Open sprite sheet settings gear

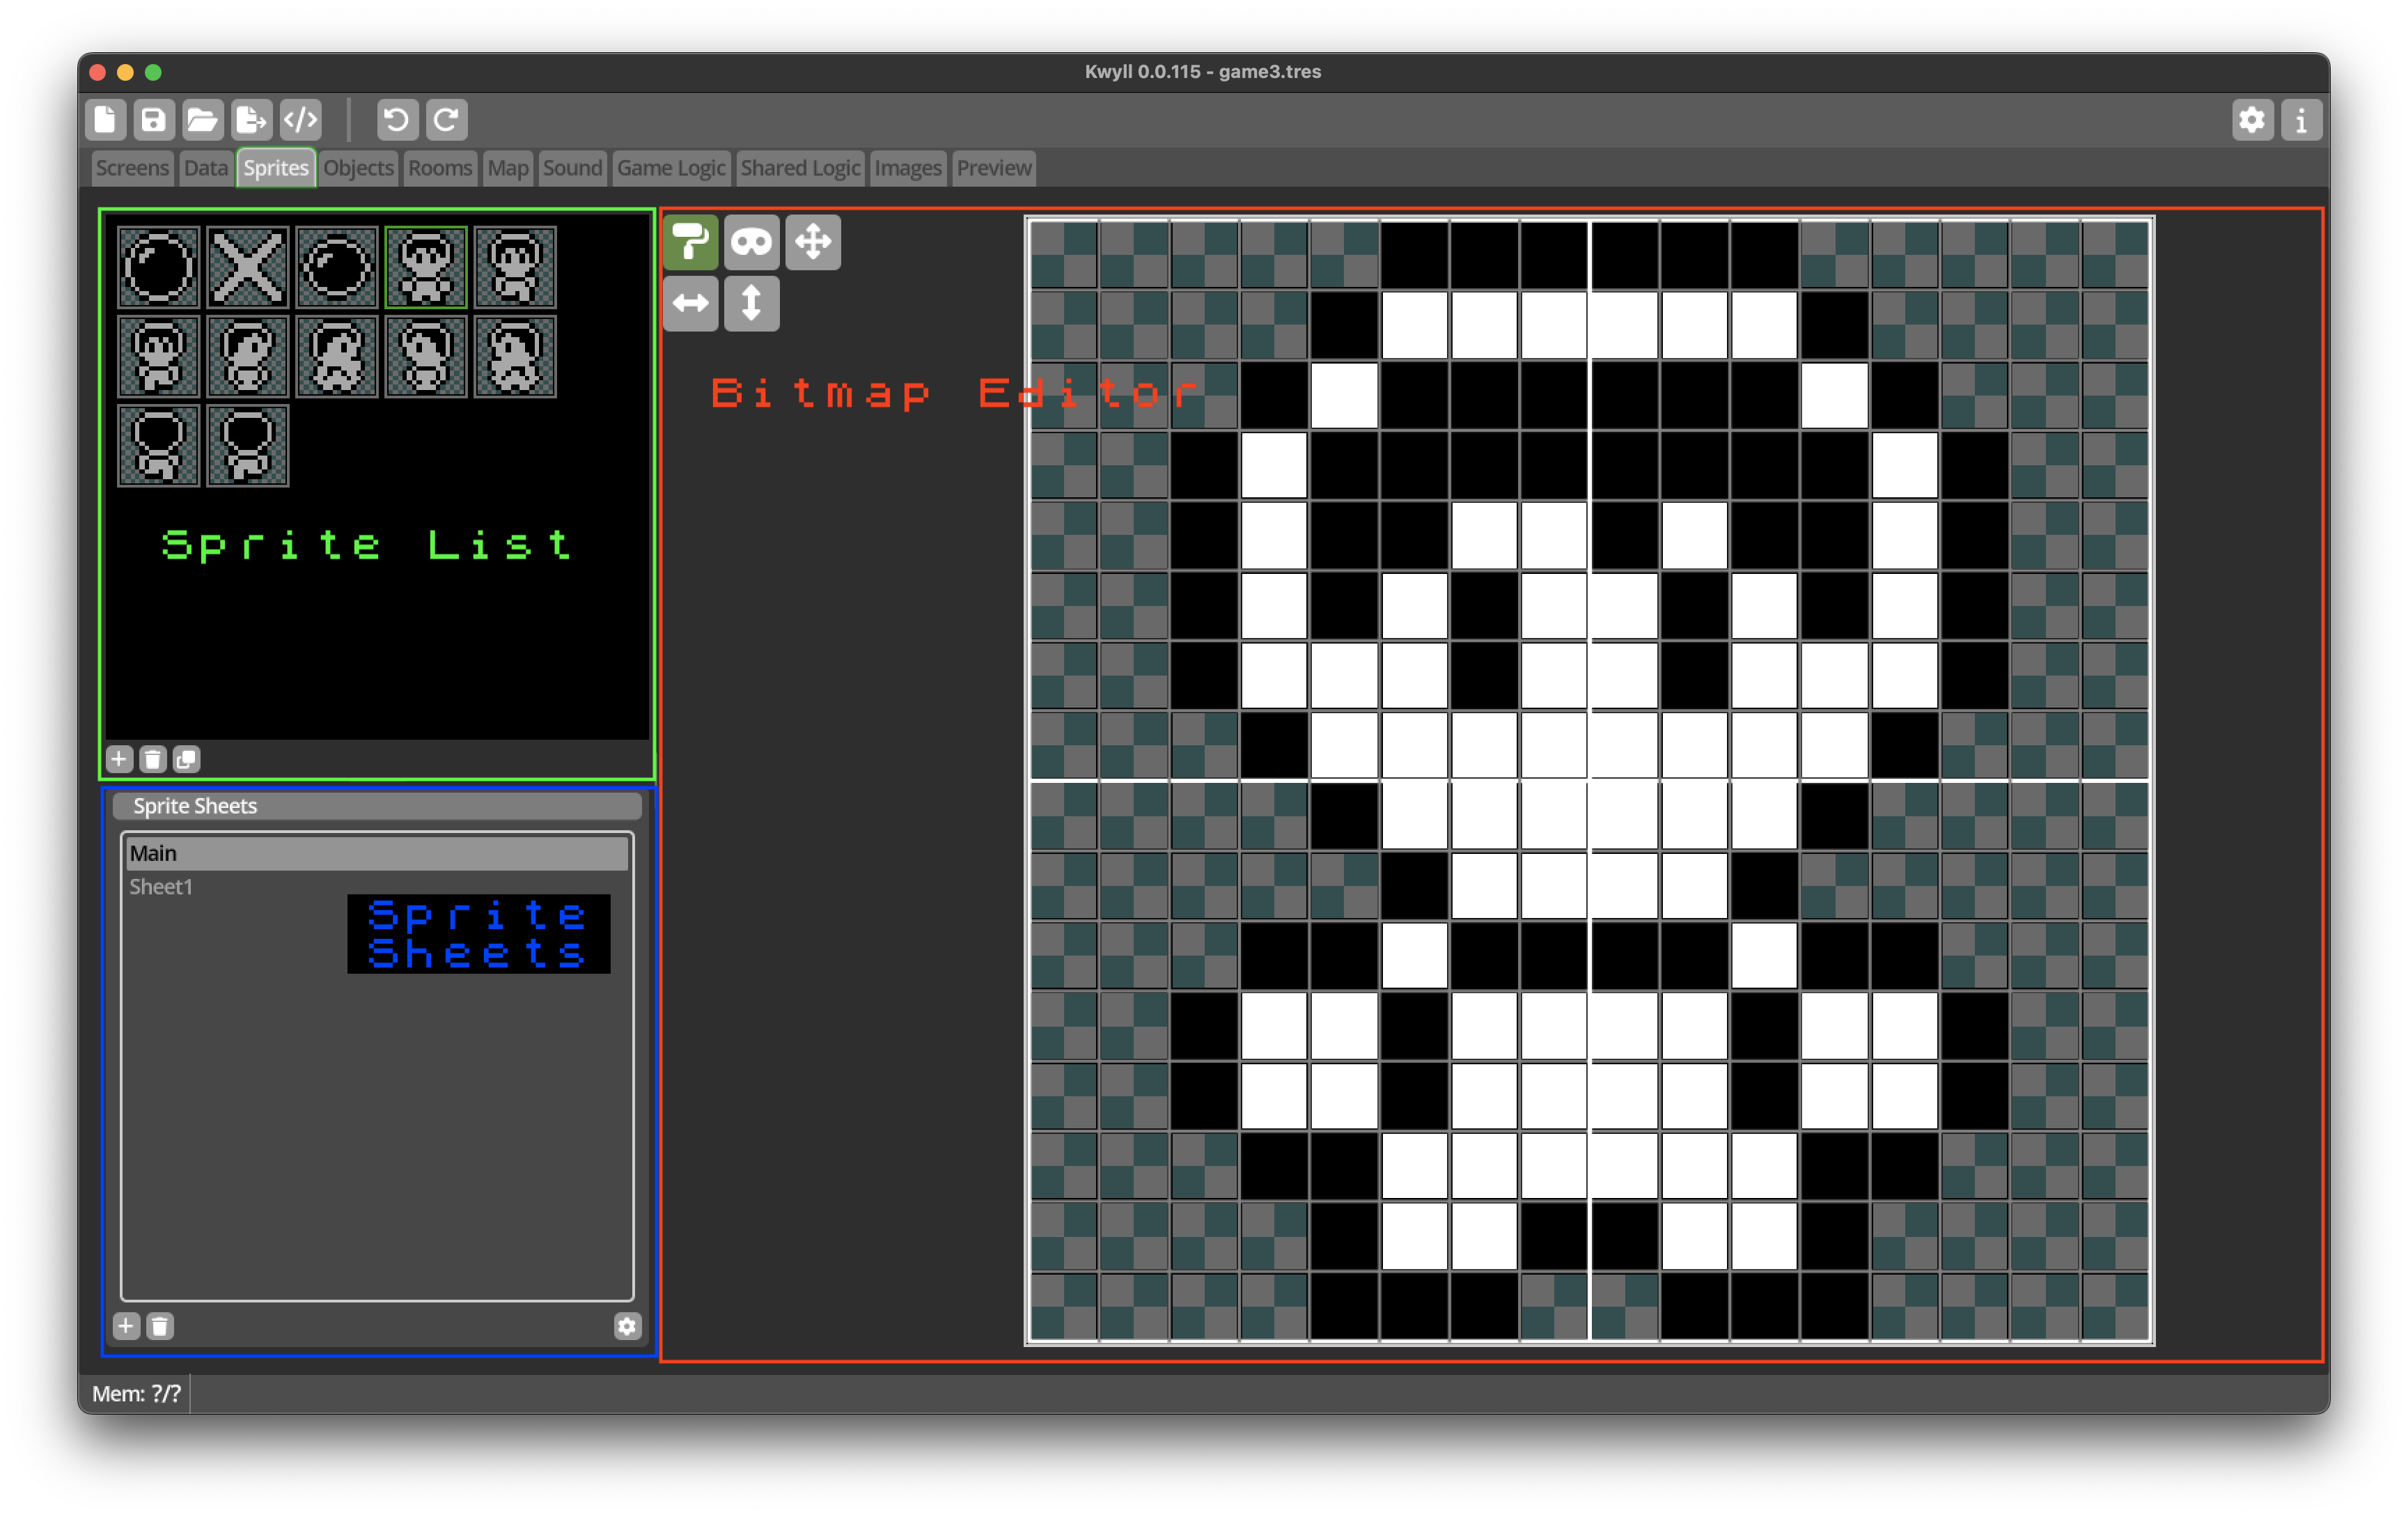tap(626, 1326)
